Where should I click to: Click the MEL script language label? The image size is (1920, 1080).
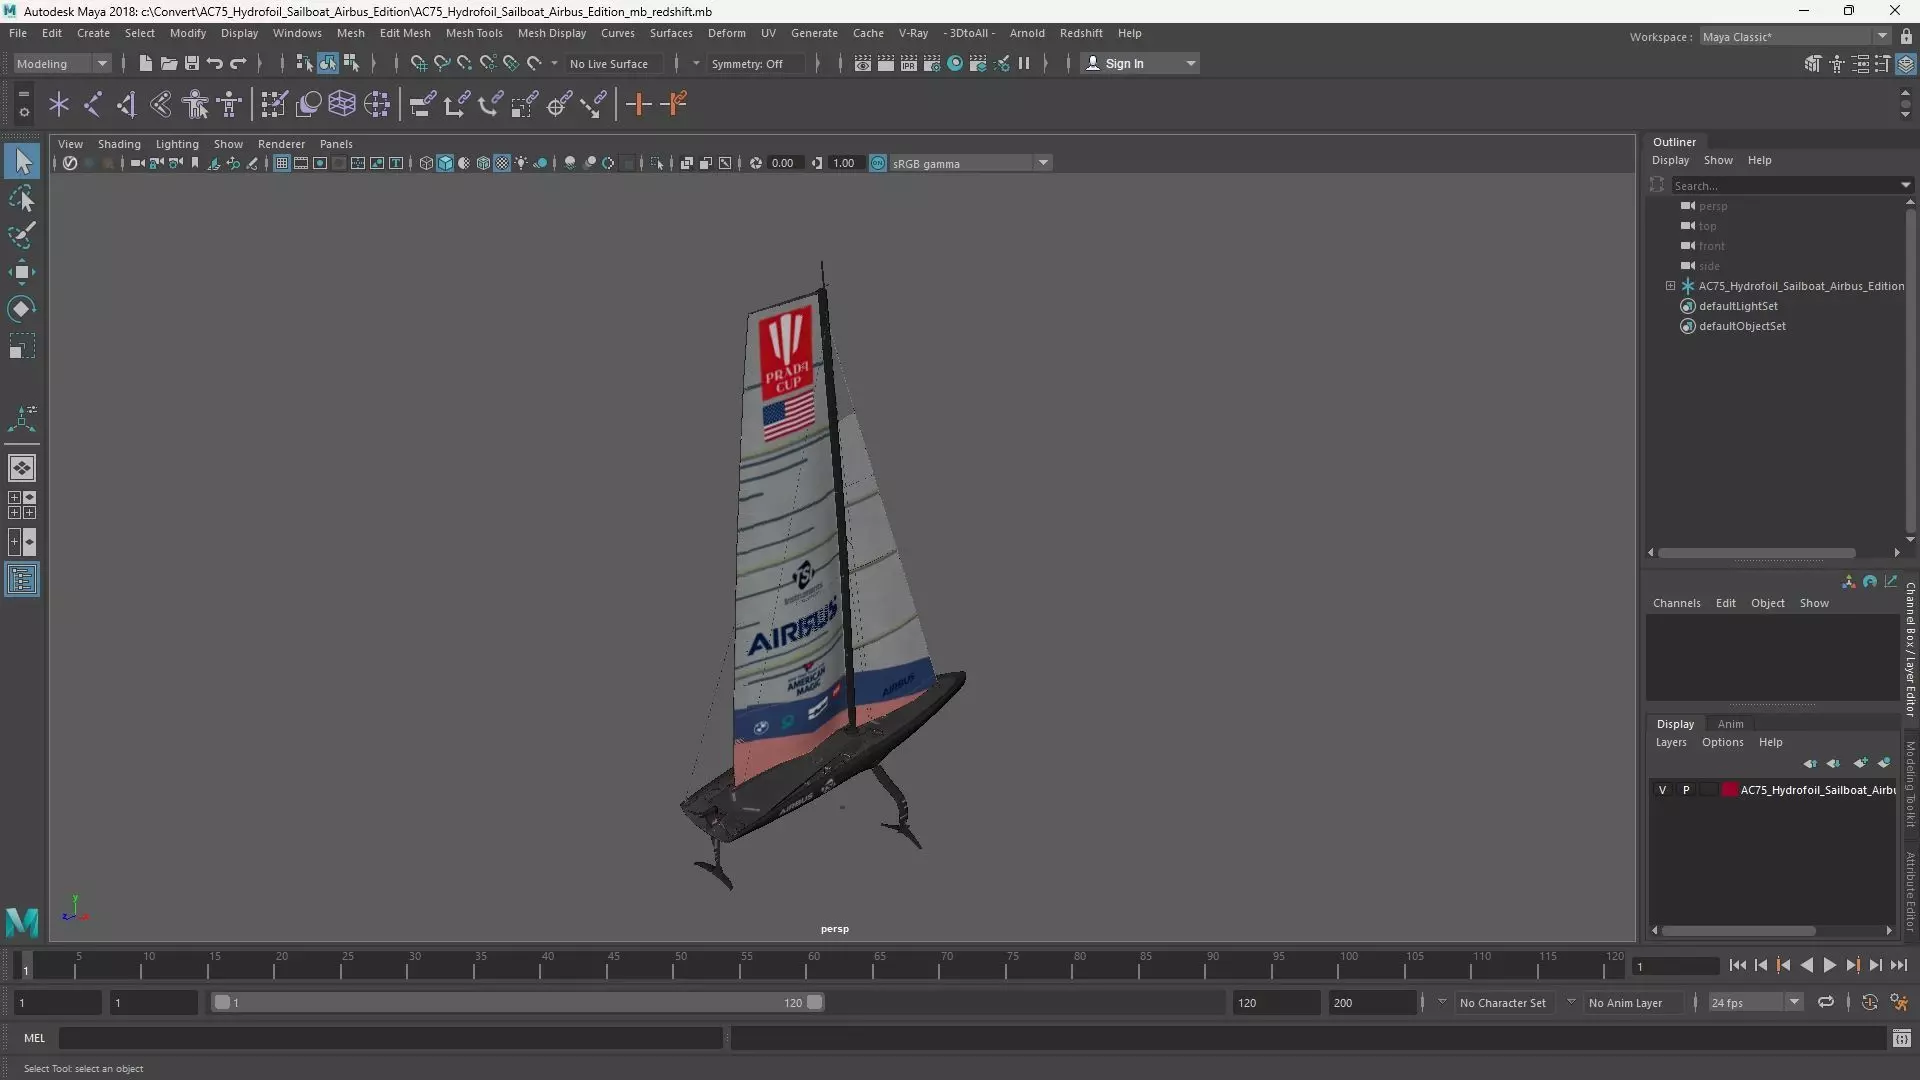(x=34, y=1038)
